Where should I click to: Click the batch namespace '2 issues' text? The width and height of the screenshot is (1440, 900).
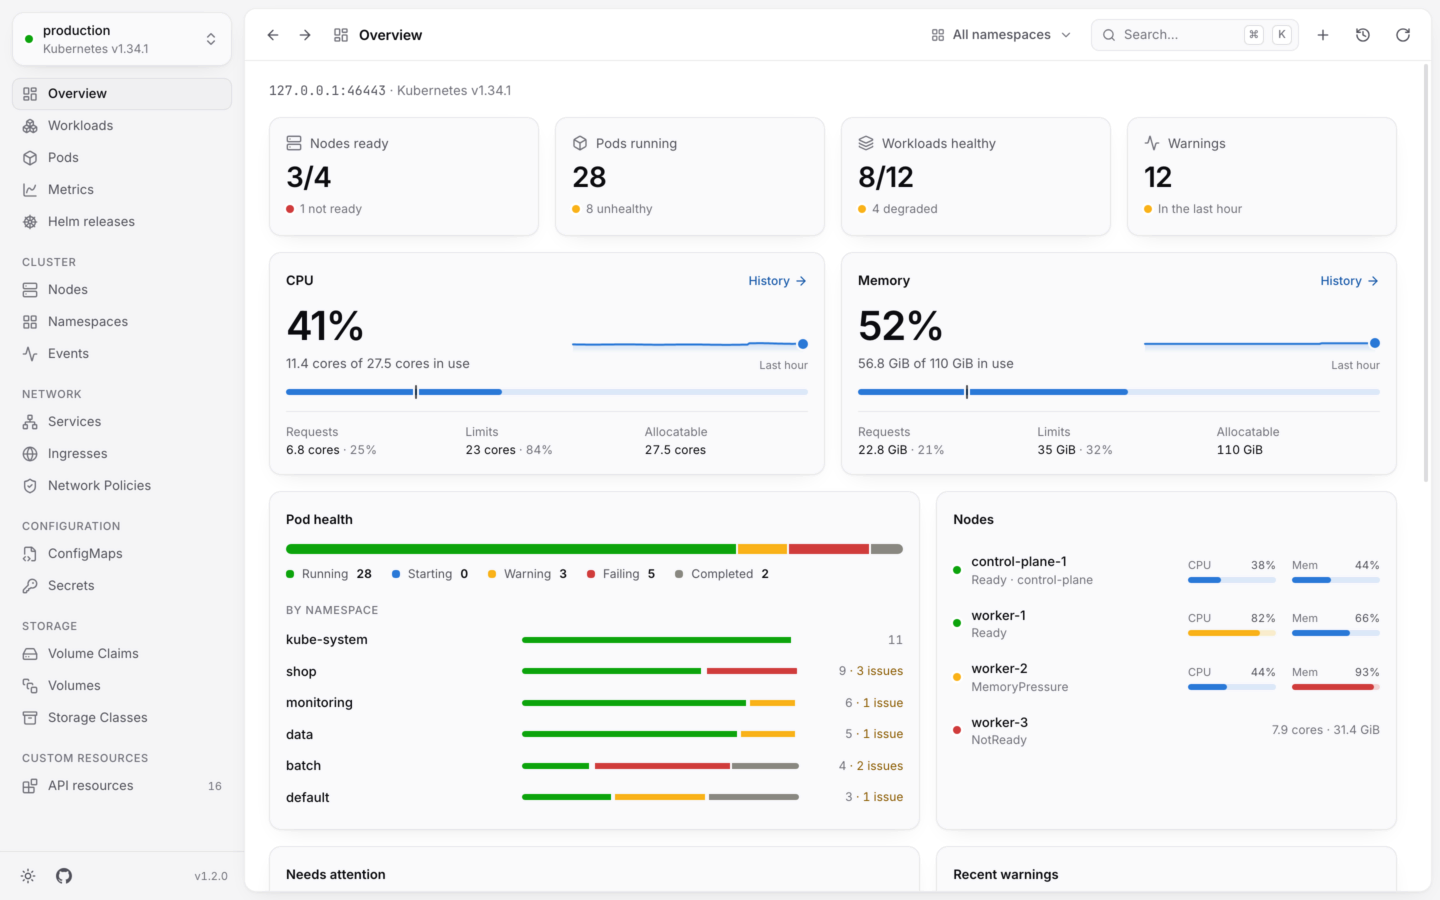click(880, 766)
